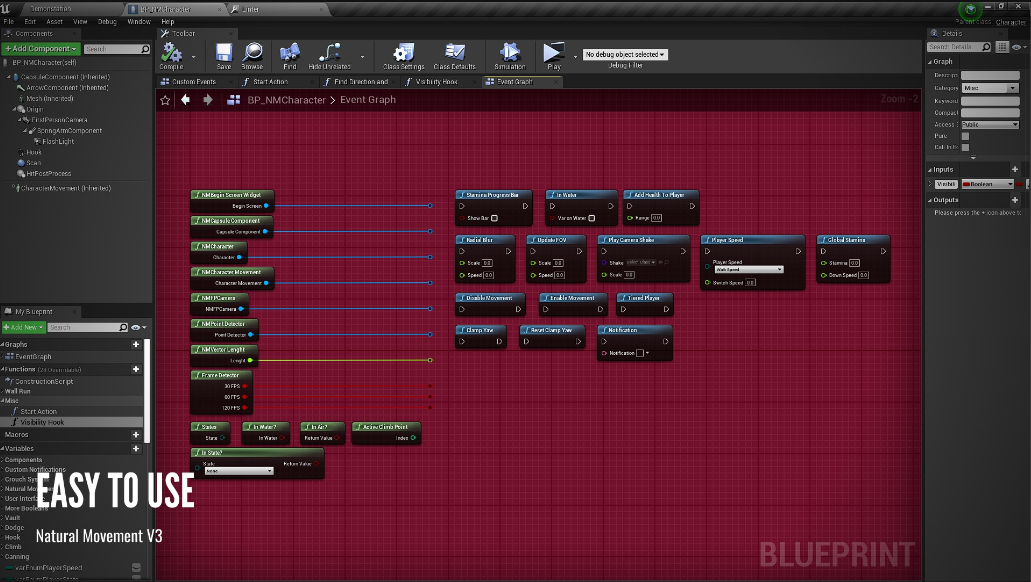
Task: Favorite the graph with the star icon
Action: click(x=165, y=100)
